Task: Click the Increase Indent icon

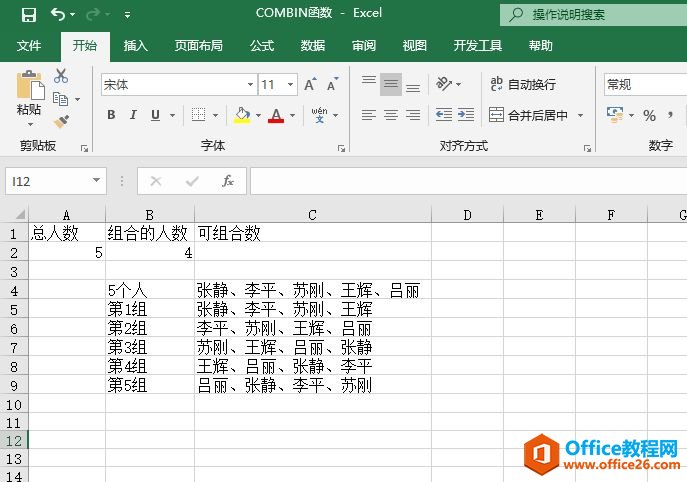Action: click(465, 115)
